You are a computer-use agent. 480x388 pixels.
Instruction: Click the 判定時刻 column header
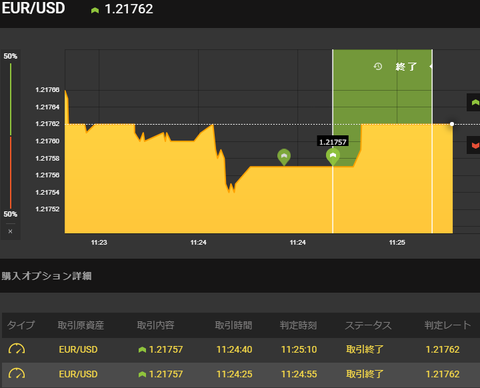click(298, 325)
